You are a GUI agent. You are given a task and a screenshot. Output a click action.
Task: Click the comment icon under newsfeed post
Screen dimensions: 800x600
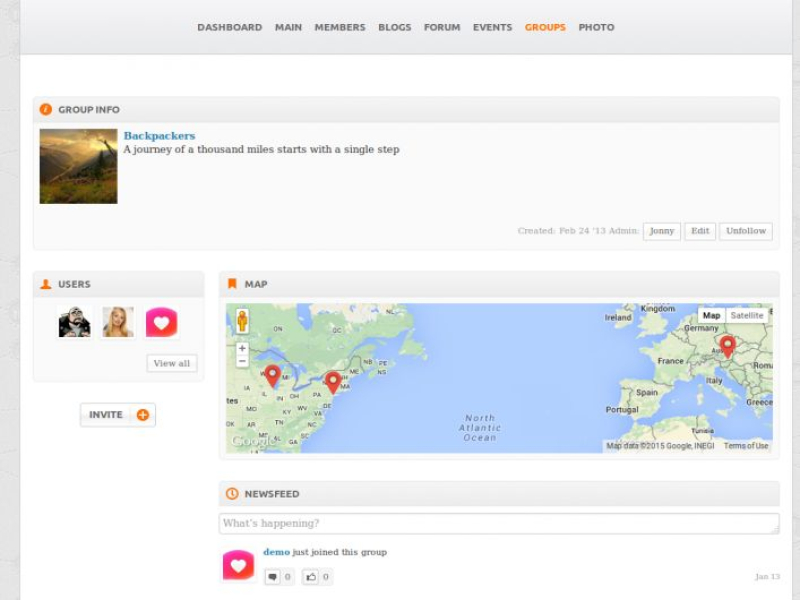point(273,577)
